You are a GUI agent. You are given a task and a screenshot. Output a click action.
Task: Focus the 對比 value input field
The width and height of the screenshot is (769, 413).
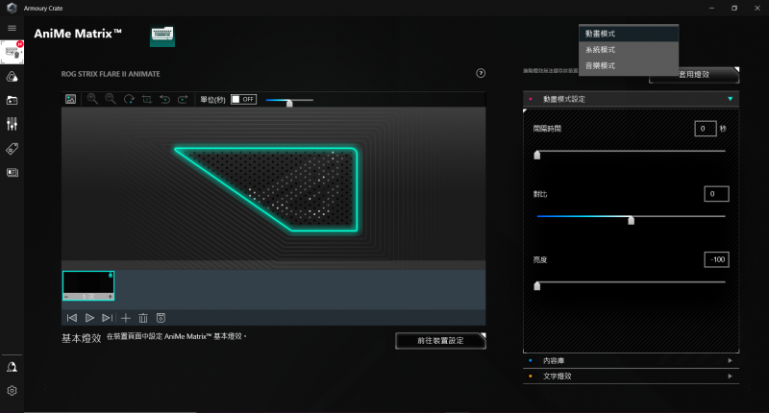[x=716, y=194]
